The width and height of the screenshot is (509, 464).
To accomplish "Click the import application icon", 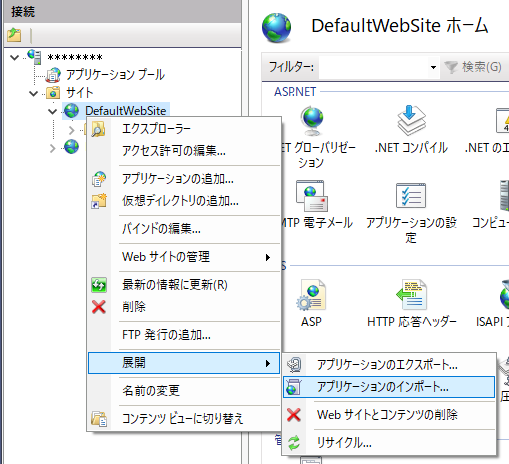I will [294, 387].
